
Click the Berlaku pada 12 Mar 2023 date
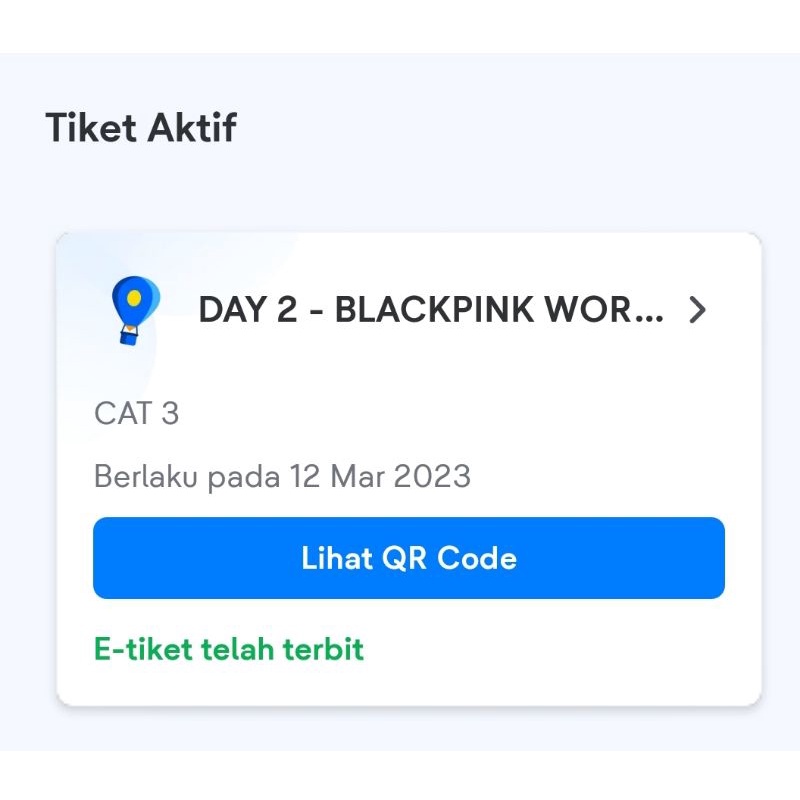tap(282, 477)
